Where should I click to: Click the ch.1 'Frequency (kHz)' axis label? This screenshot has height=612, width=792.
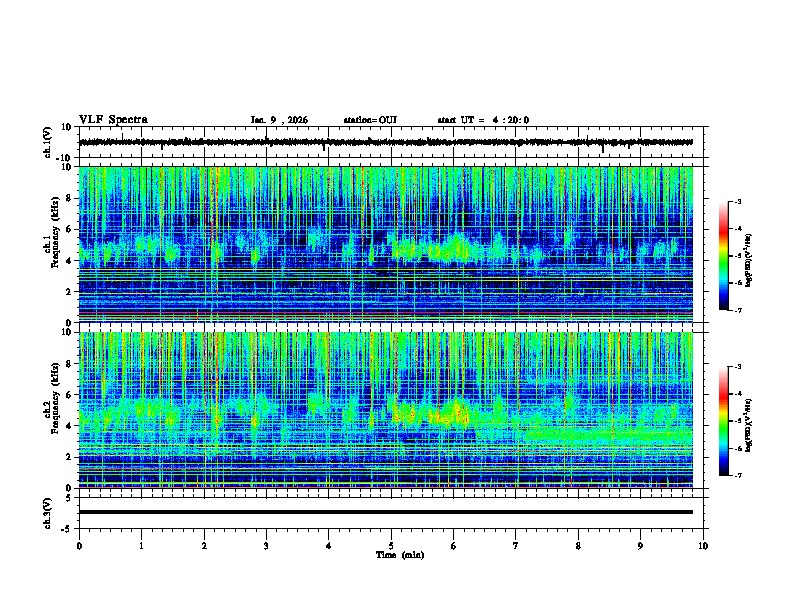pos(55,232)
